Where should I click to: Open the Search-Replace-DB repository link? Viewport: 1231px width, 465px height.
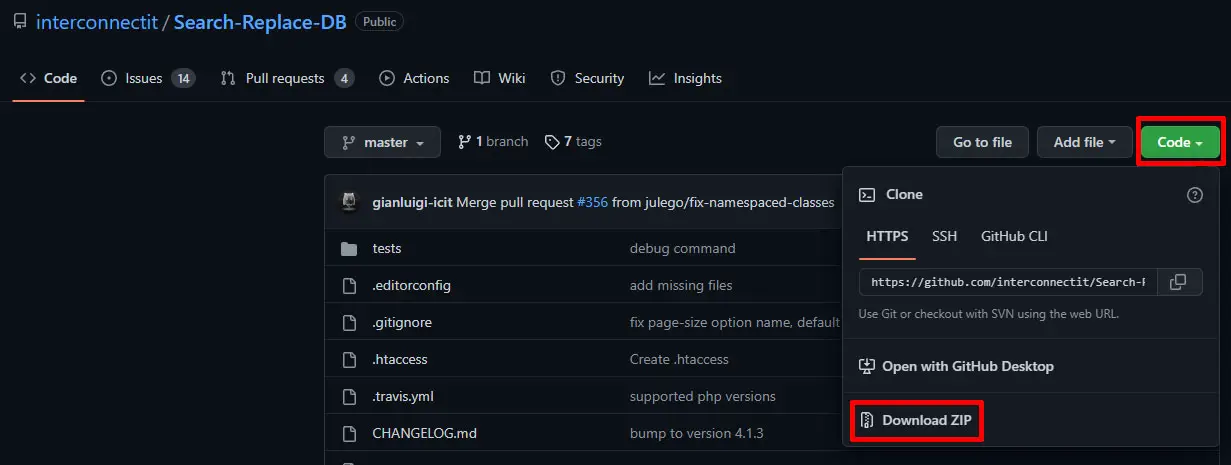tap(260, 22)
